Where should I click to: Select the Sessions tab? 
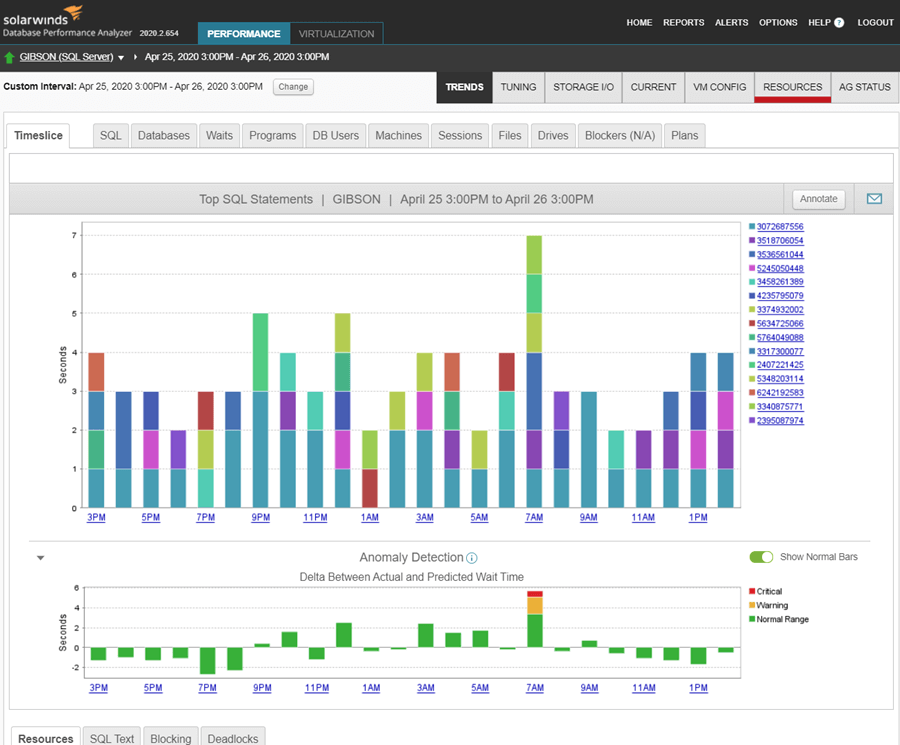460,135
